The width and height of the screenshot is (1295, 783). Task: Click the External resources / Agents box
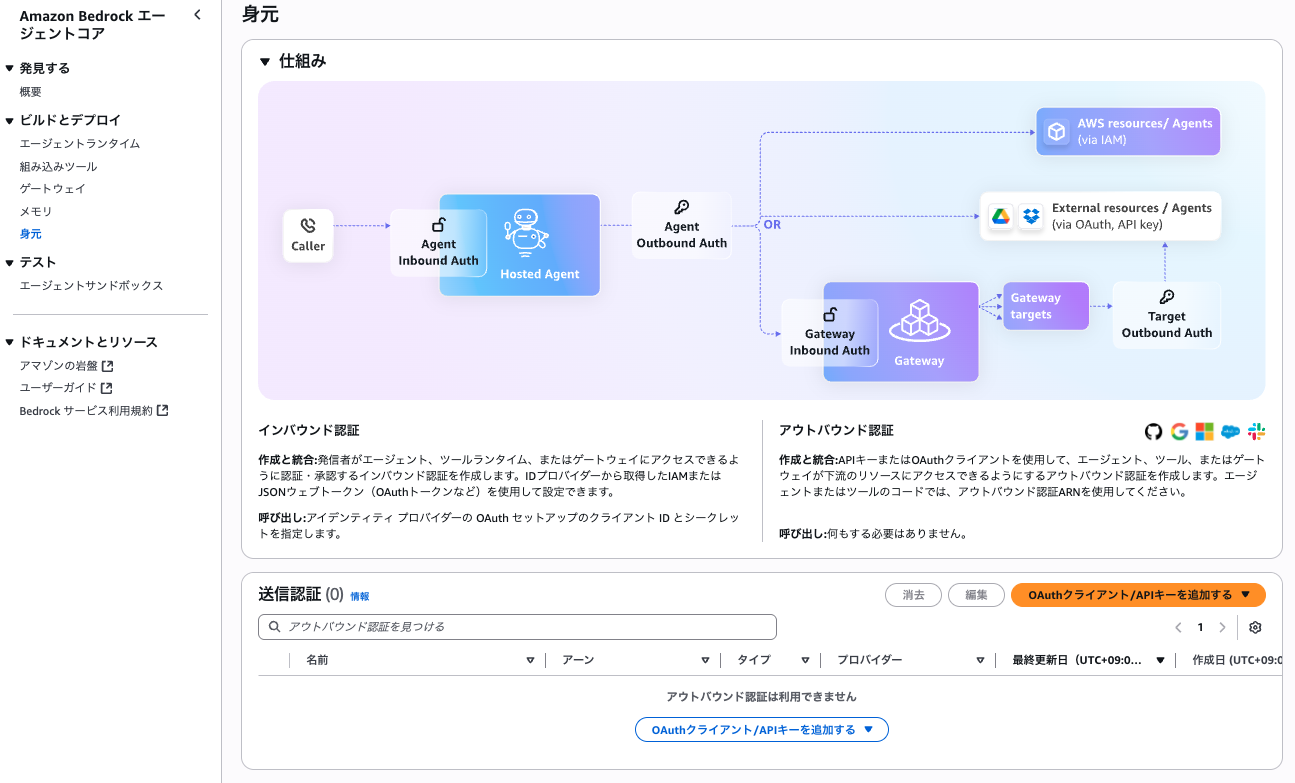(1100, 216)
